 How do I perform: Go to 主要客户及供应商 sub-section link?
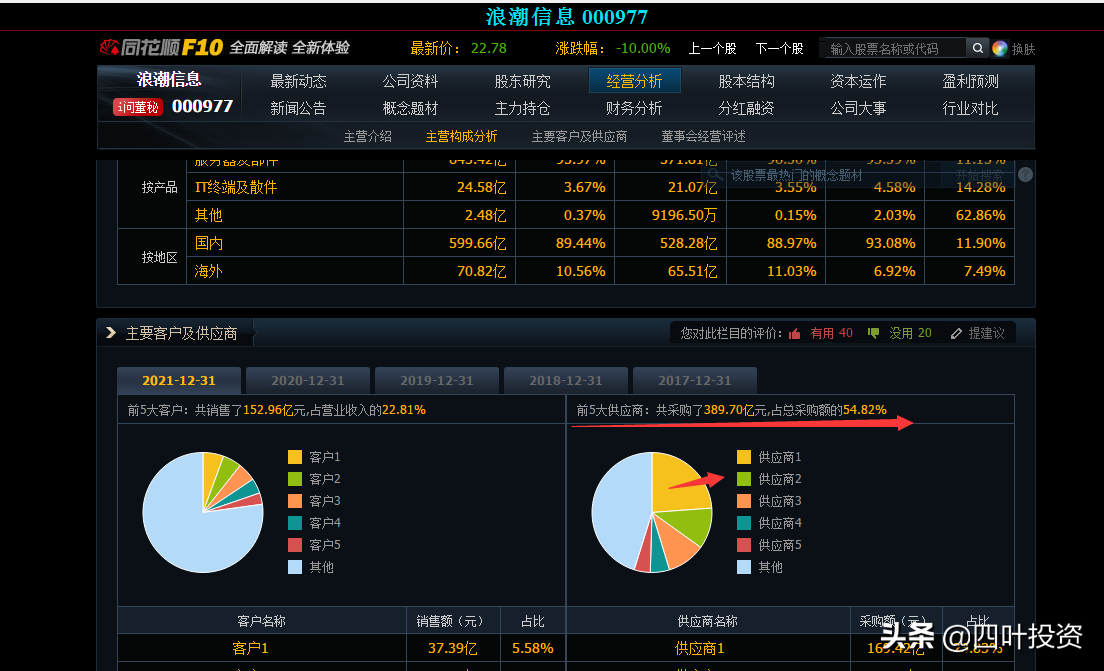(x=579, y=137)
